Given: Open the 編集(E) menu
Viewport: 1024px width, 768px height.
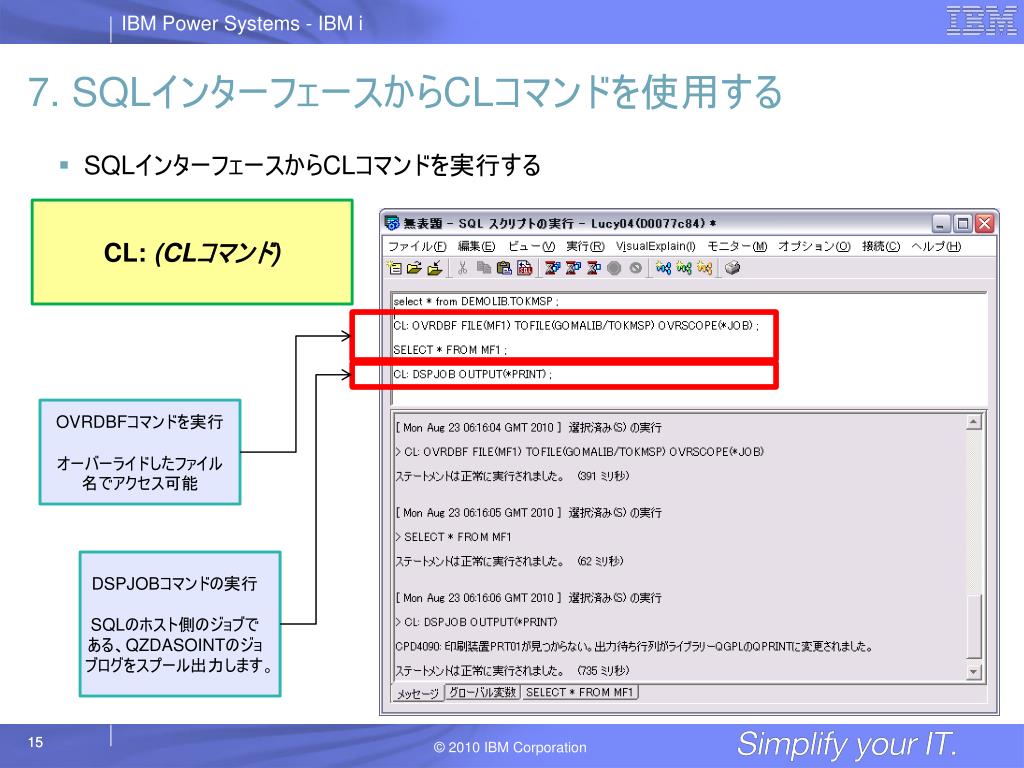Looking at the screenshot, I should point(476,246).
